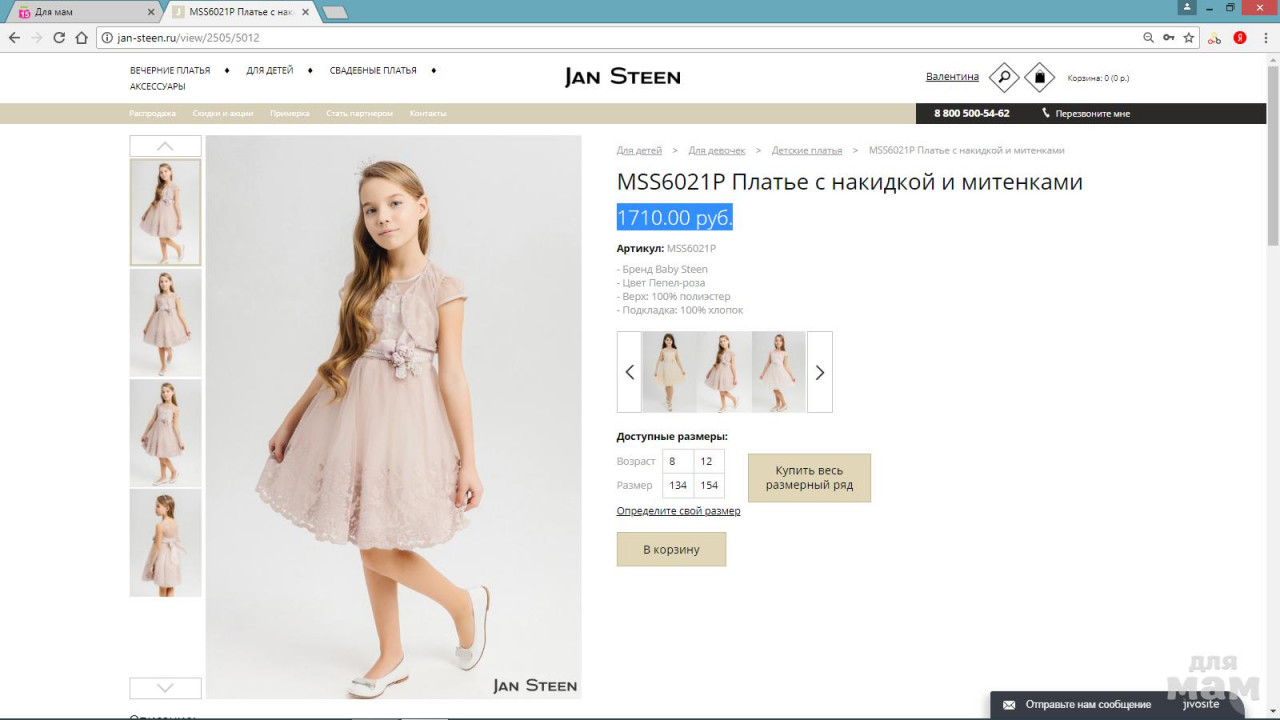Click the zoom magnifier icon in address bar
1280x720 pixels.
coord(1148,38)
